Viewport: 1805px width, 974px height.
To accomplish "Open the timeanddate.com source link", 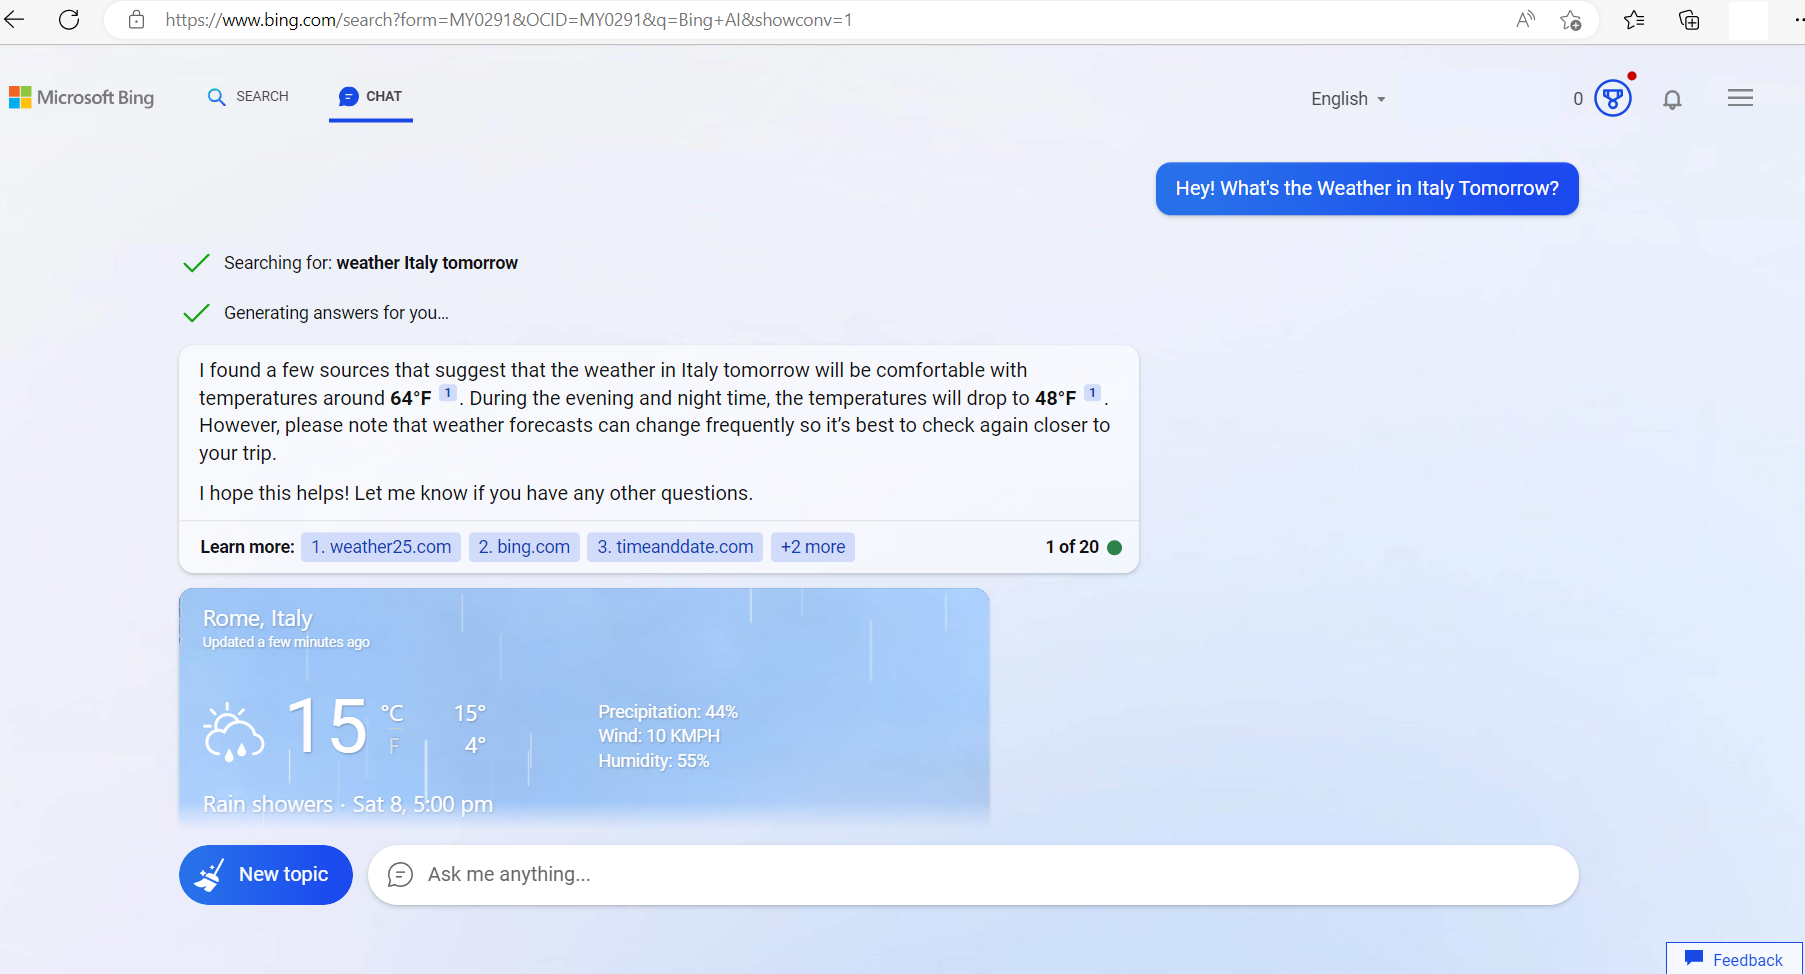I will click(675, 547).
